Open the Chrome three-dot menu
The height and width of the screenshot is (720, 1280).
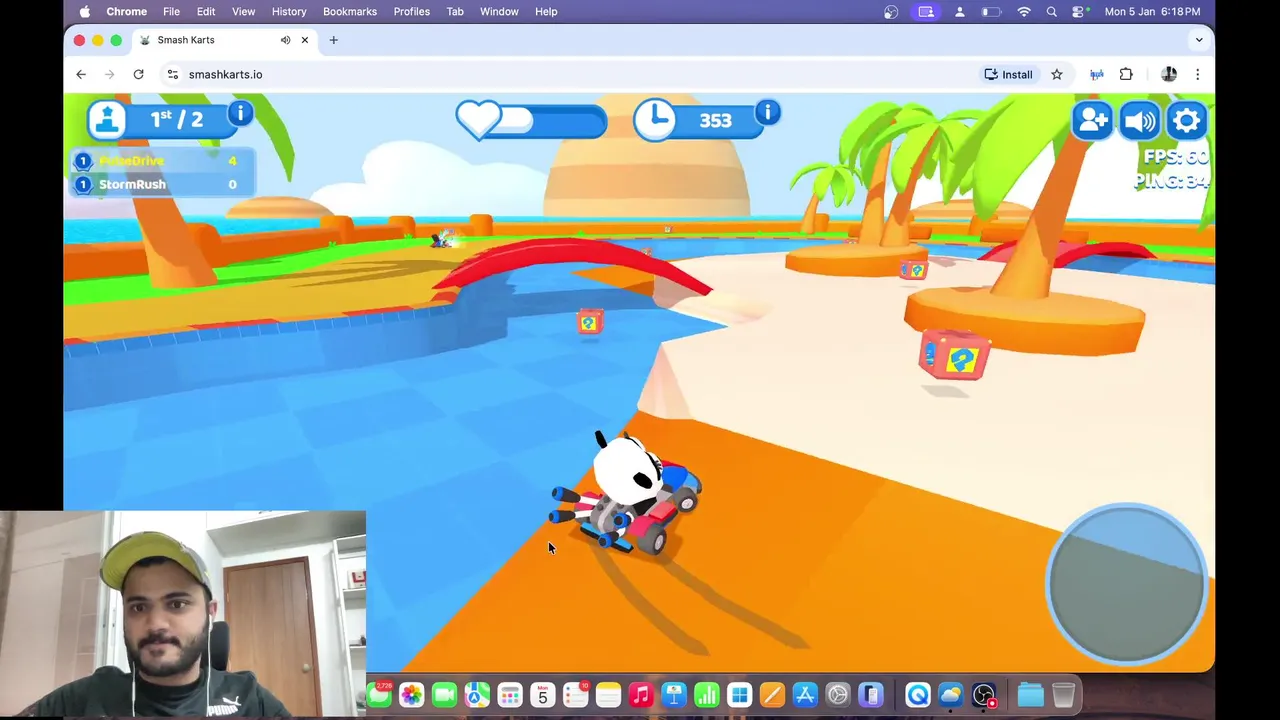[x=1197, y=74]
